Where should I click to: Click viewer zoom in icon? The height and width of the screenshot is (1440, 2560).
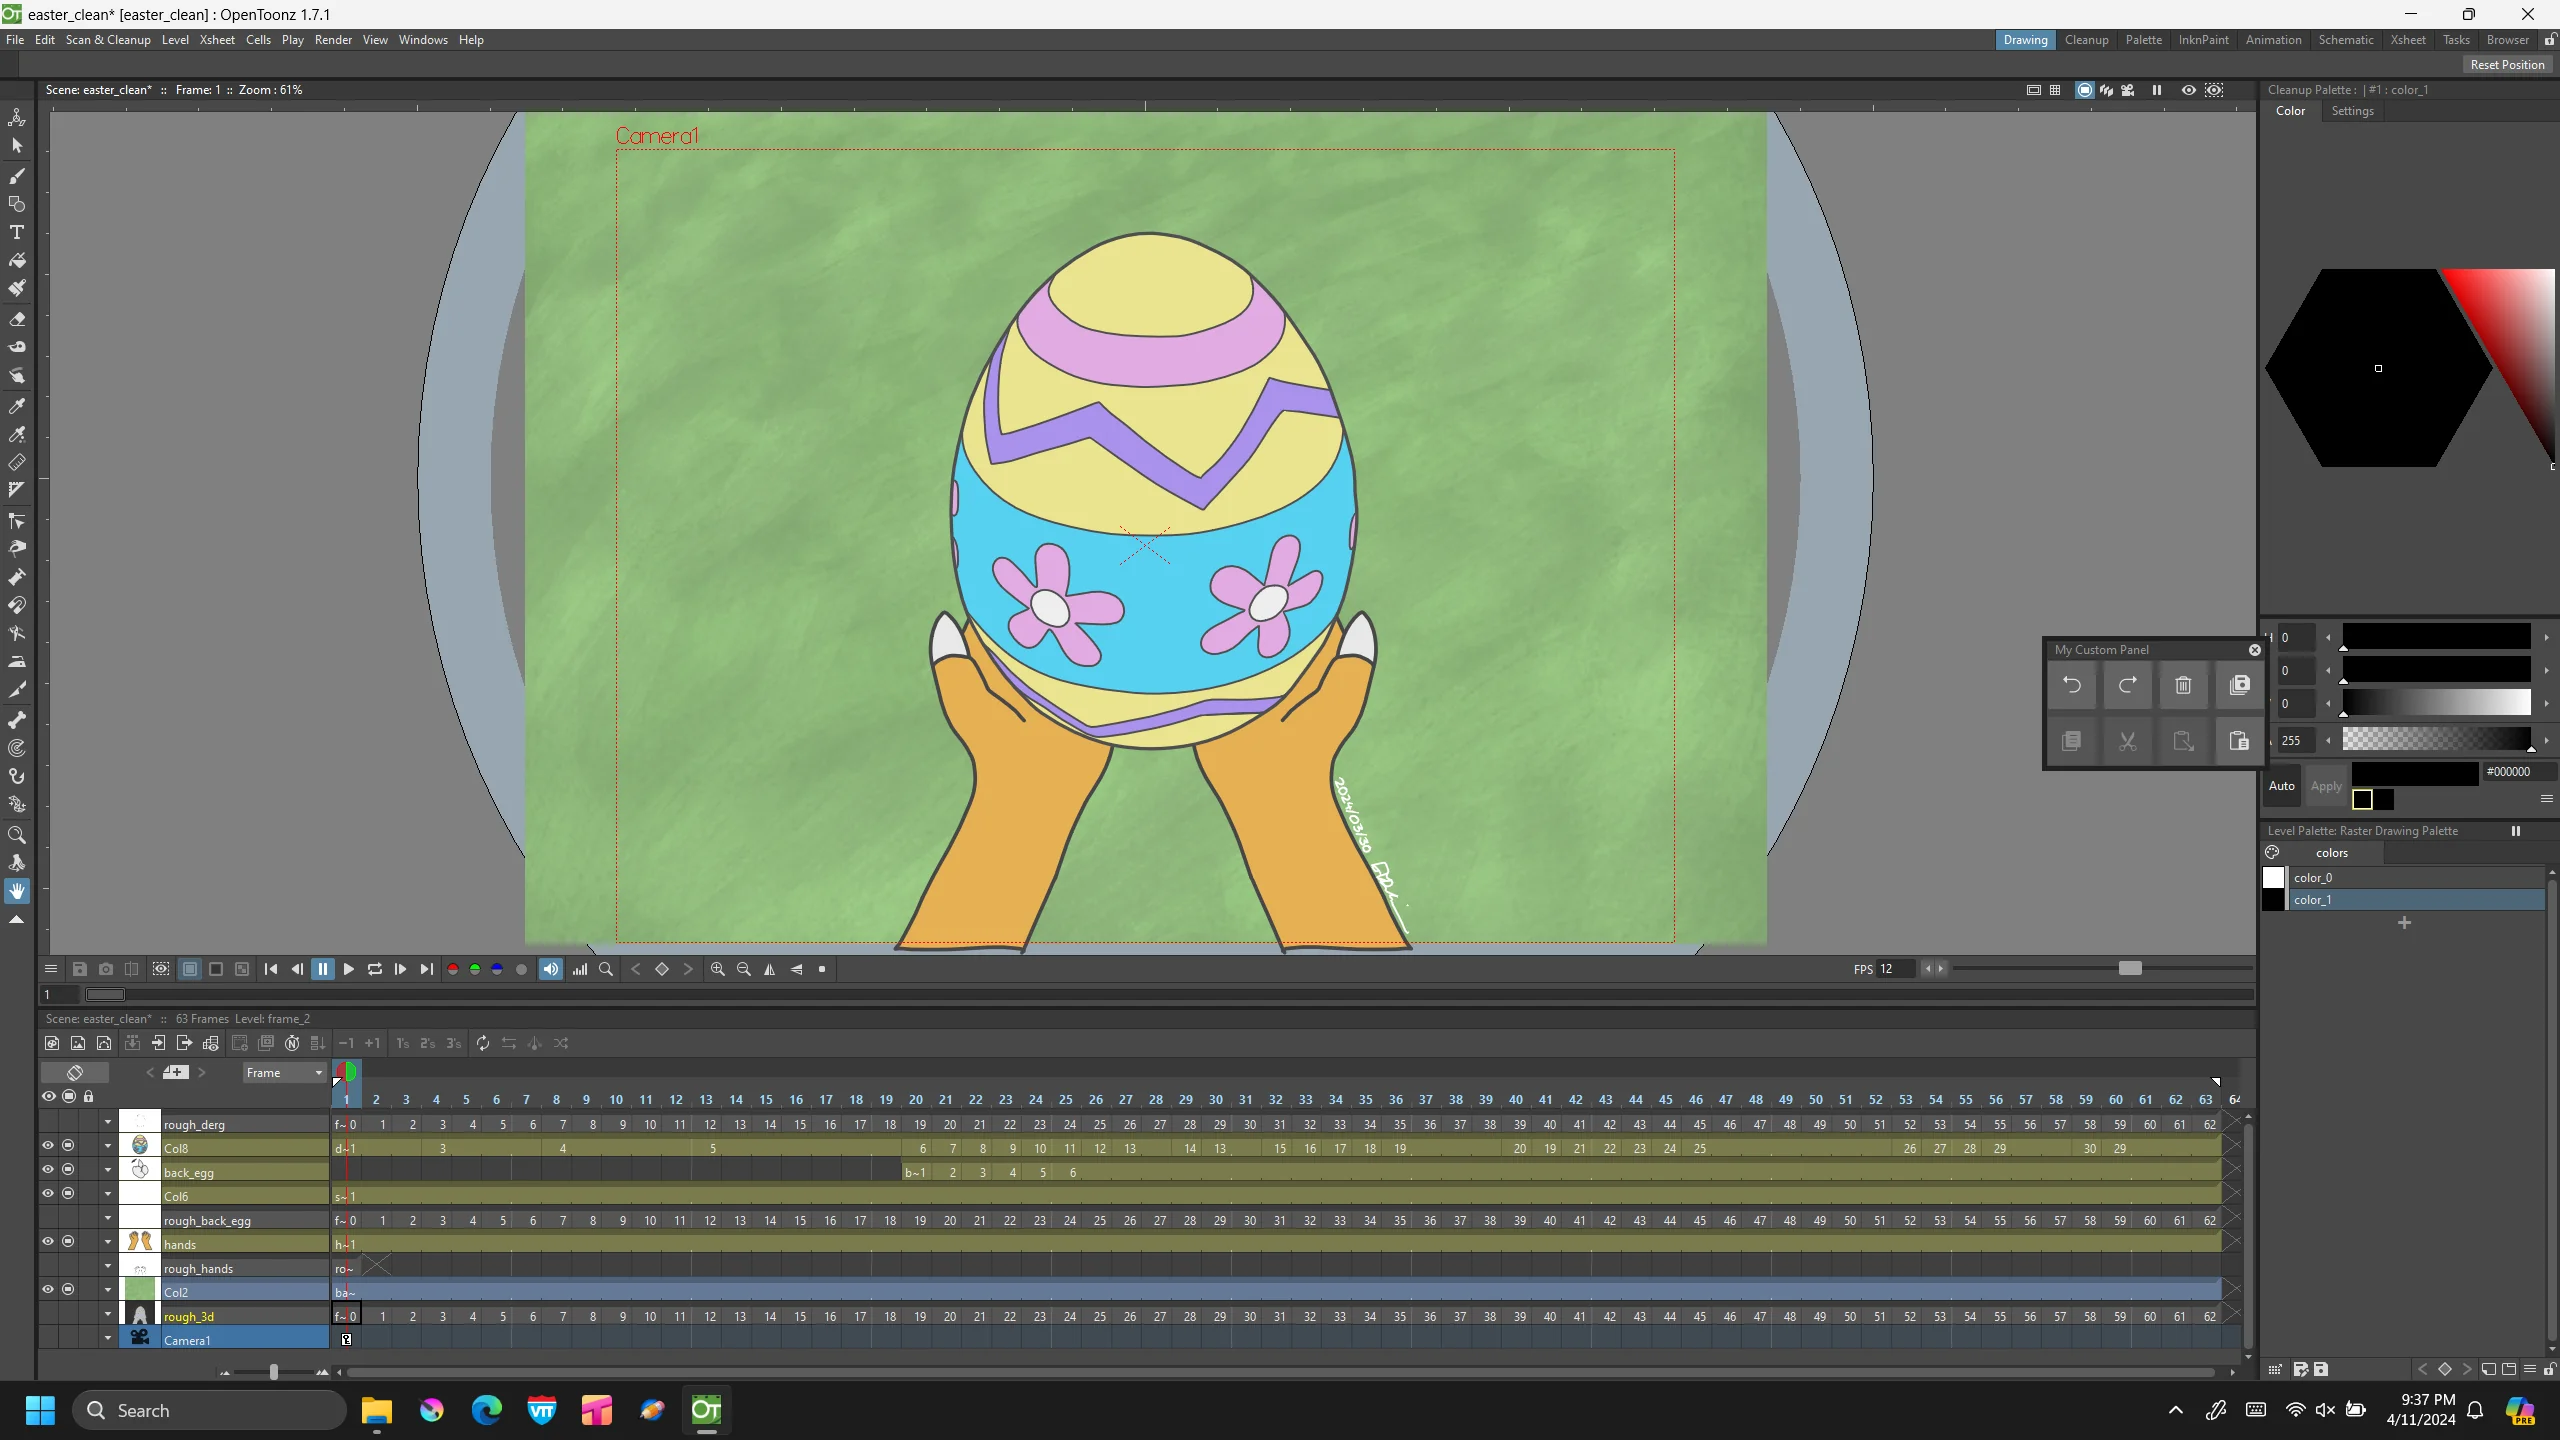(x=718, y=969)
